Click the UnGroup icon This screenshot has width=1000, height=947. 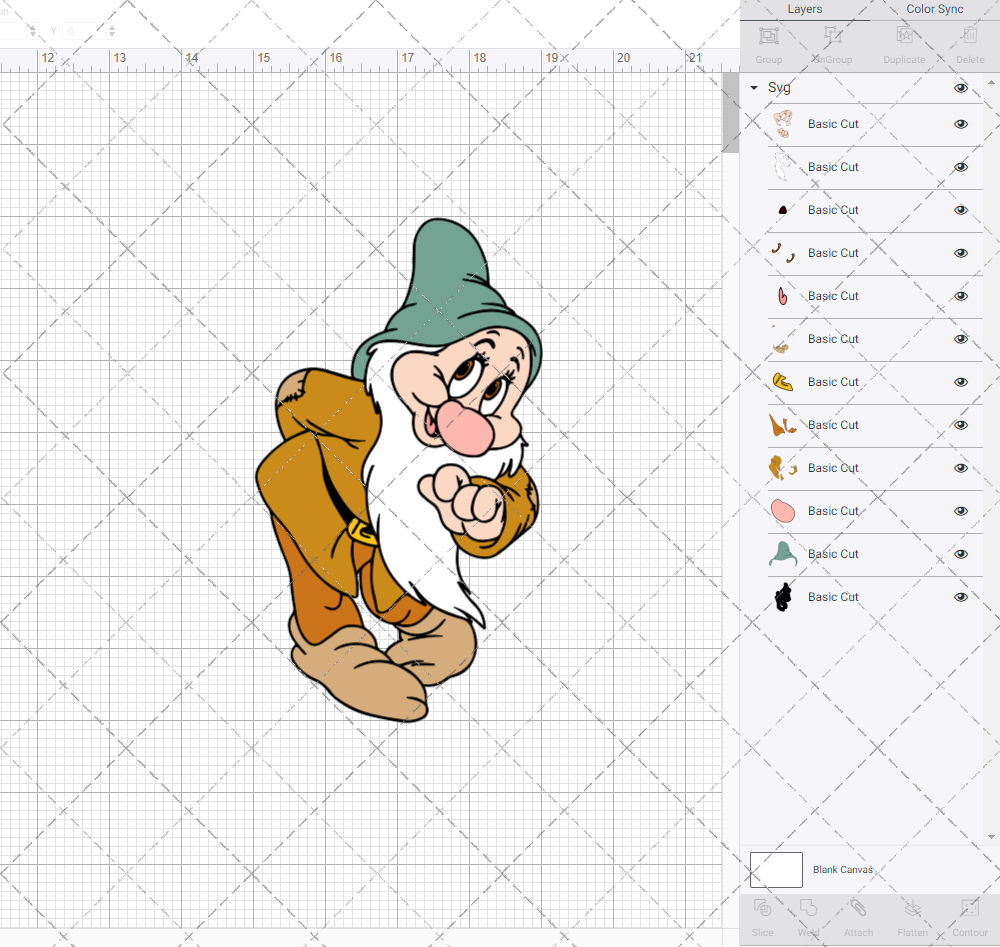tap(832, 36)
